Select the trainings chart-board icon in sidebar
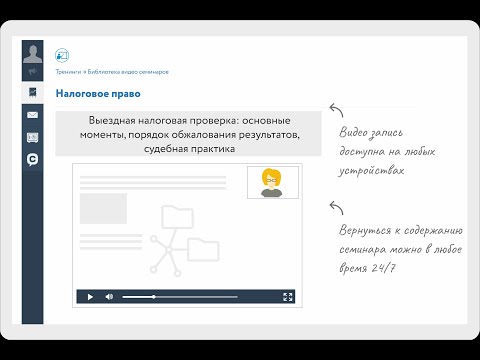Viewport: 480px width, 360px height. [x=33, y=92]
